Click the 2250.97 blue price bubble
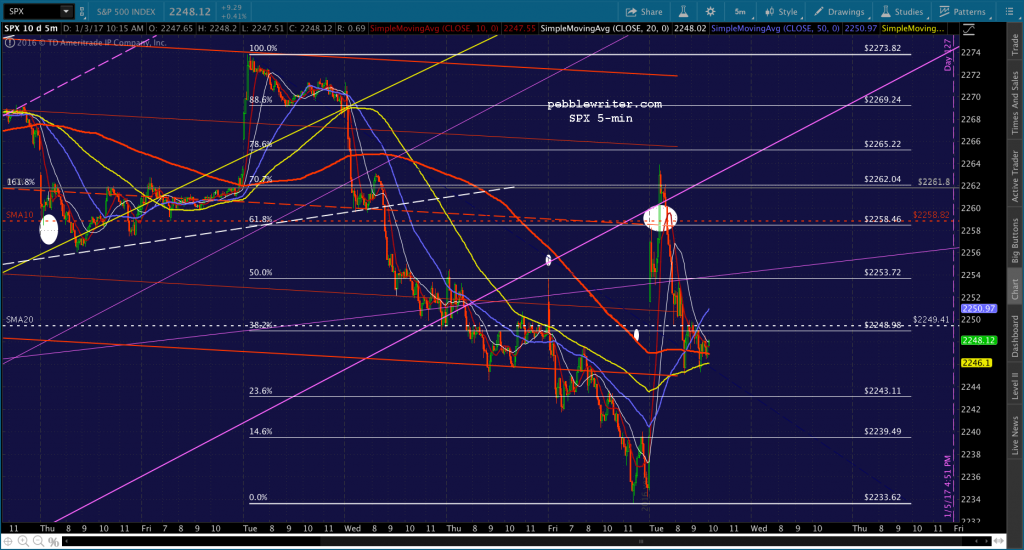 [x=978, y=308]
